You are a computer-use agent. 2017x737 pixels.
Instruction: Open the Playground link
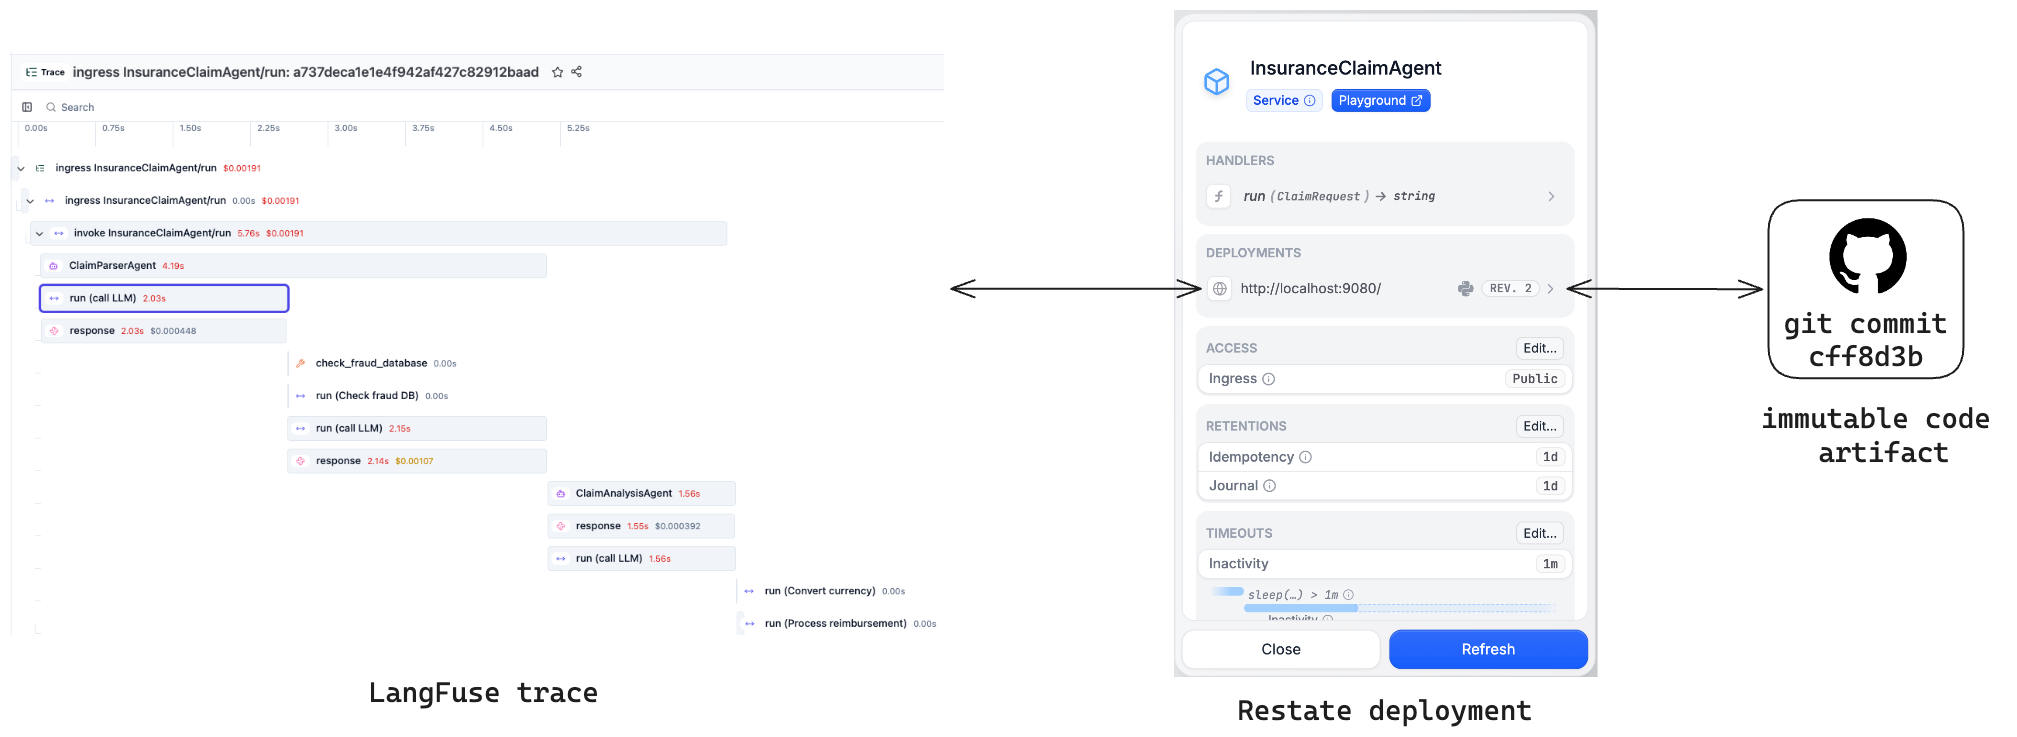coord(1380,101)
